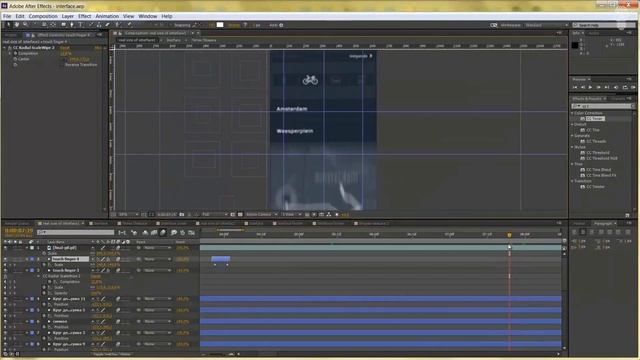
Task: Click the auto-keyframe stopwatch icon in timeline
Action: 182,233
